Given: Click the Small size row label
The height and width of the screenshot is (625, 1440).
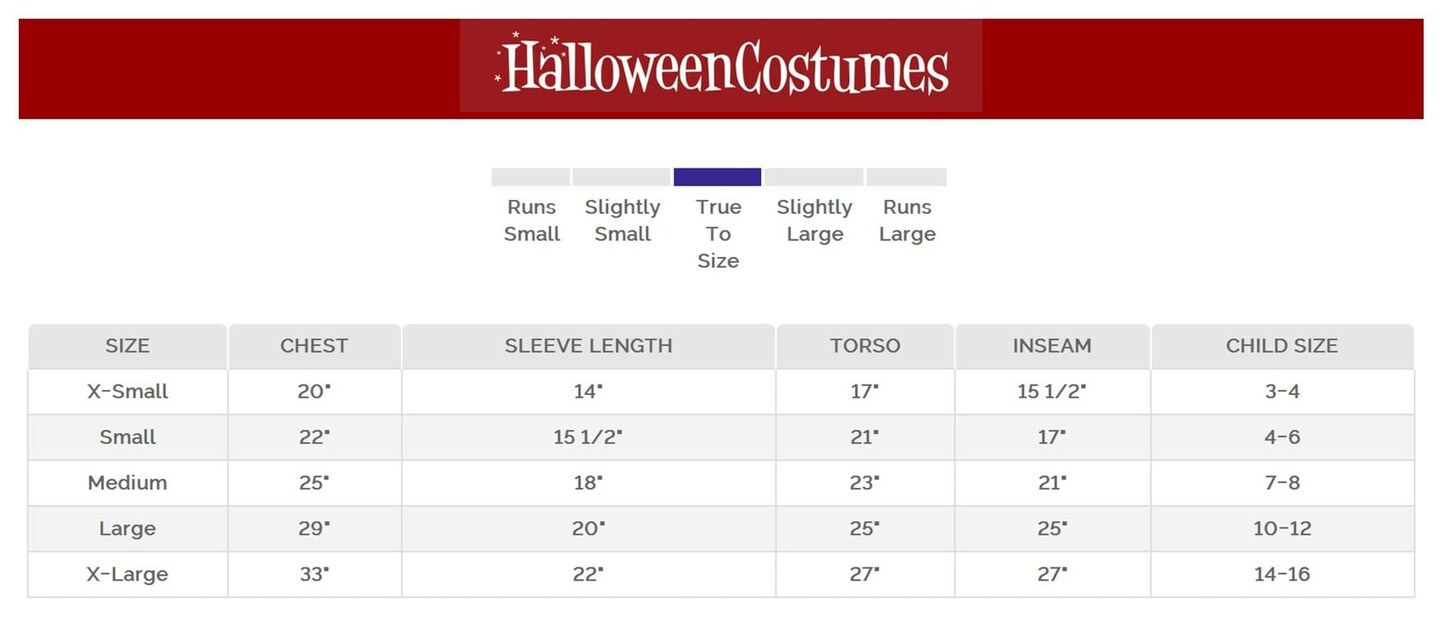Looking at the screenshot, I should coord(127,437).
